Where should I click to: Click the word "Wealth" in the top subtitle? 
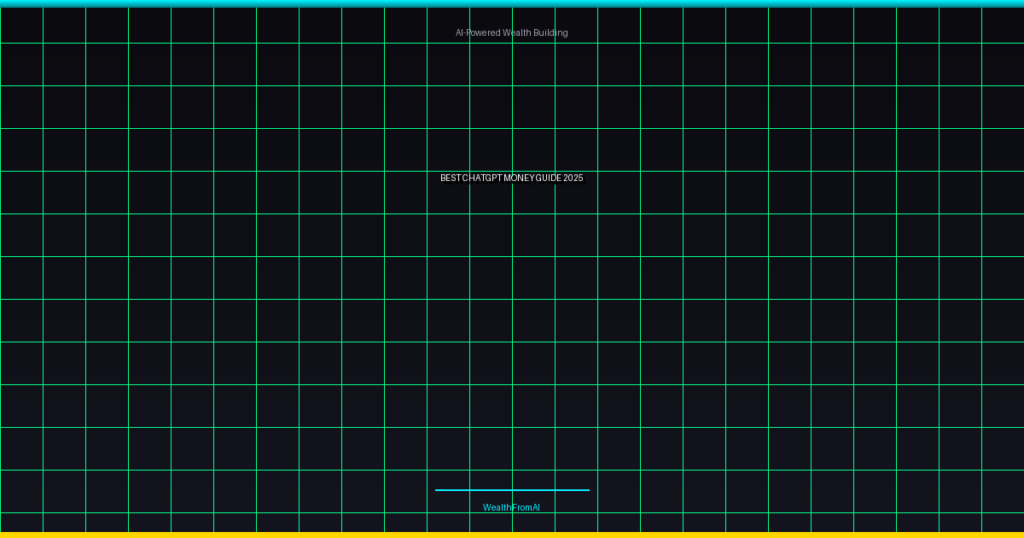coord(517,33)
